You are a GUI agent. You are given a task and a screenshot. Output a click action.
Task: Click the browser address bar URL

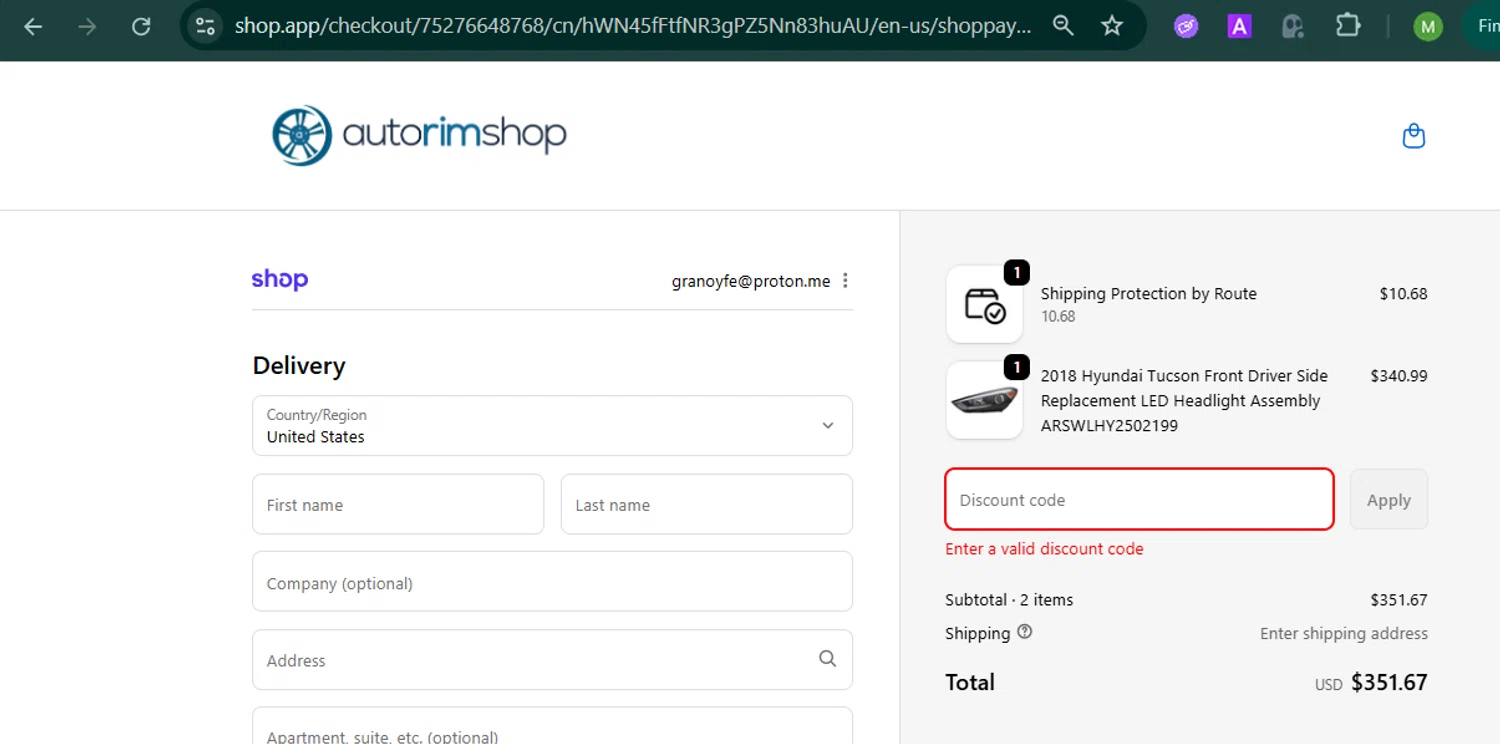[x=632, y=26]
